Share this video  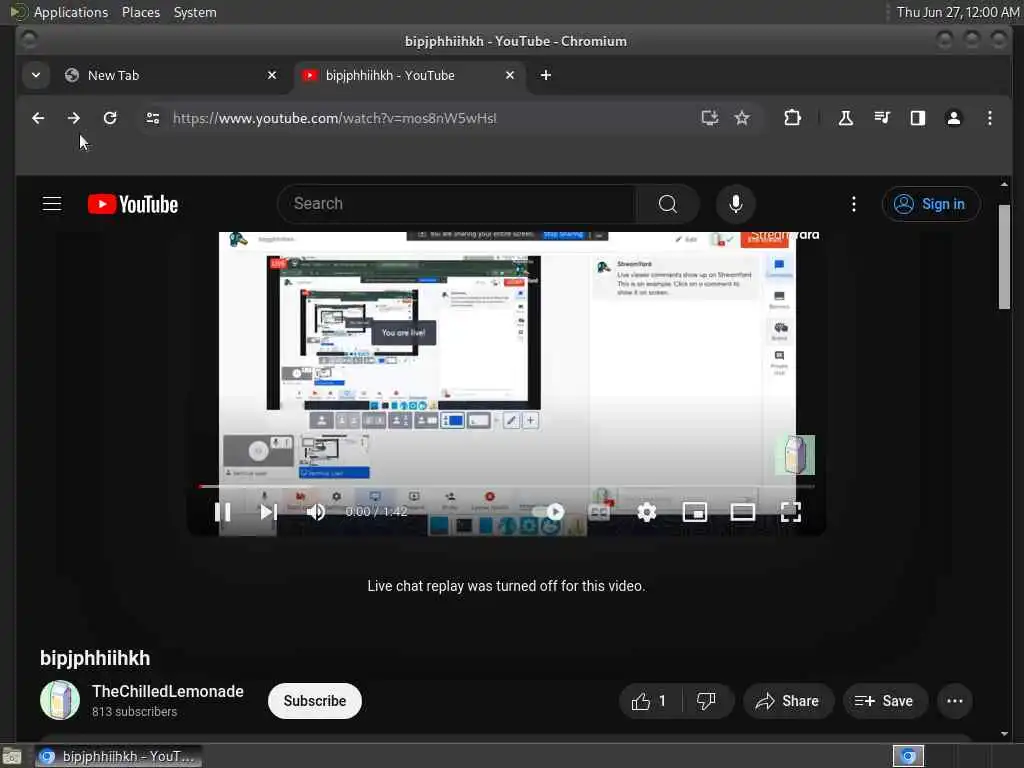point(788,701)
